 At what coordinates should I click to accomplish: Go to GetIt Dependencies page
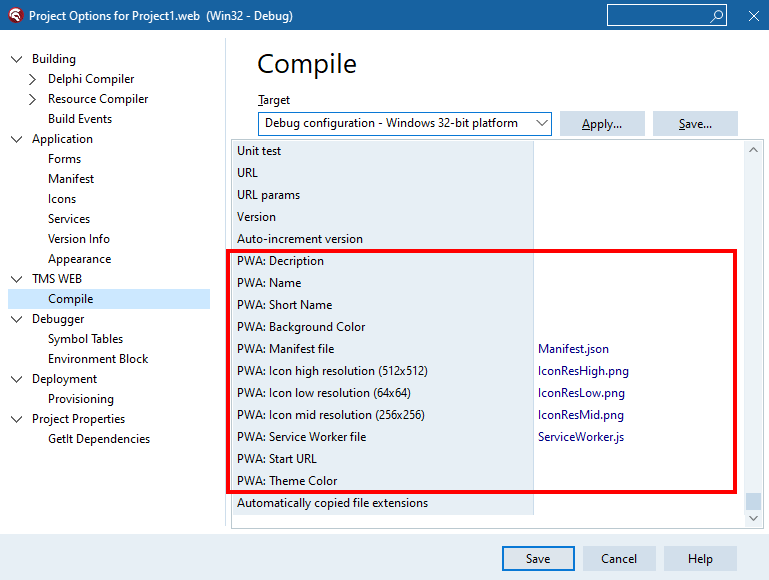click(x=99, y=439)
